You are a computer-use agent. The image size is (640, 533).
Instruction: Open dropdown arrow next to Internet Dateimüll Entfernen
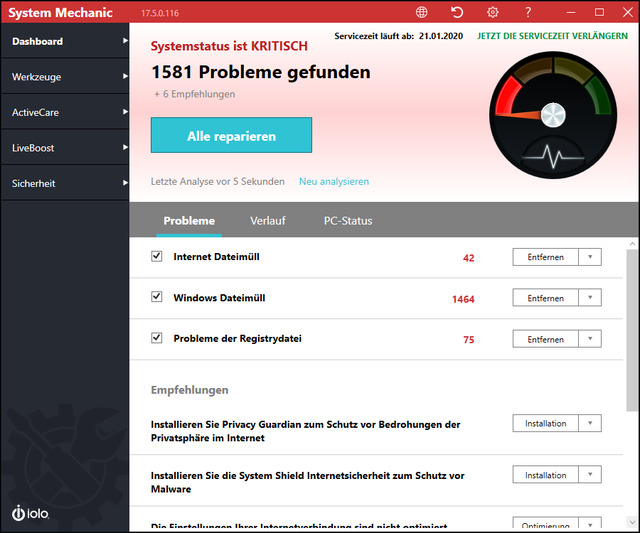click(590, 257)
